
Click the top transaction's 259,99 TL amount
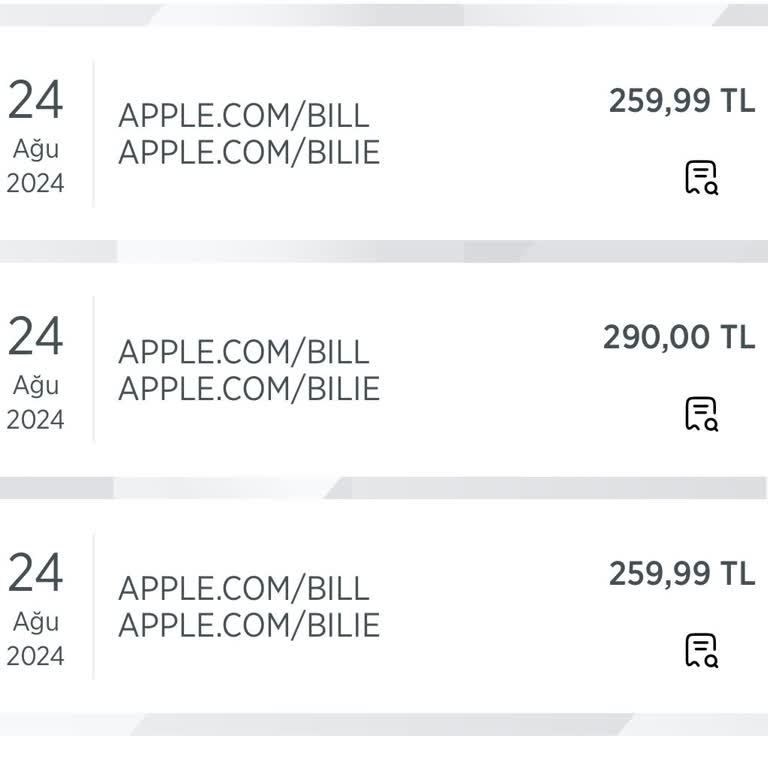(x=682, y=102)
